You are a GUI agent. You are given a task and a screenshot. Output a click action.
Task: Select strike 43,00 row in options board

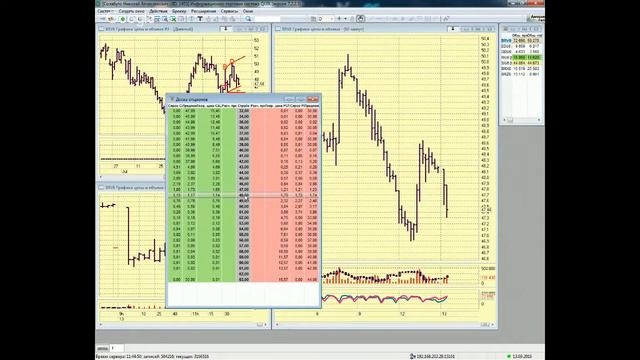(x=244, y=167)
